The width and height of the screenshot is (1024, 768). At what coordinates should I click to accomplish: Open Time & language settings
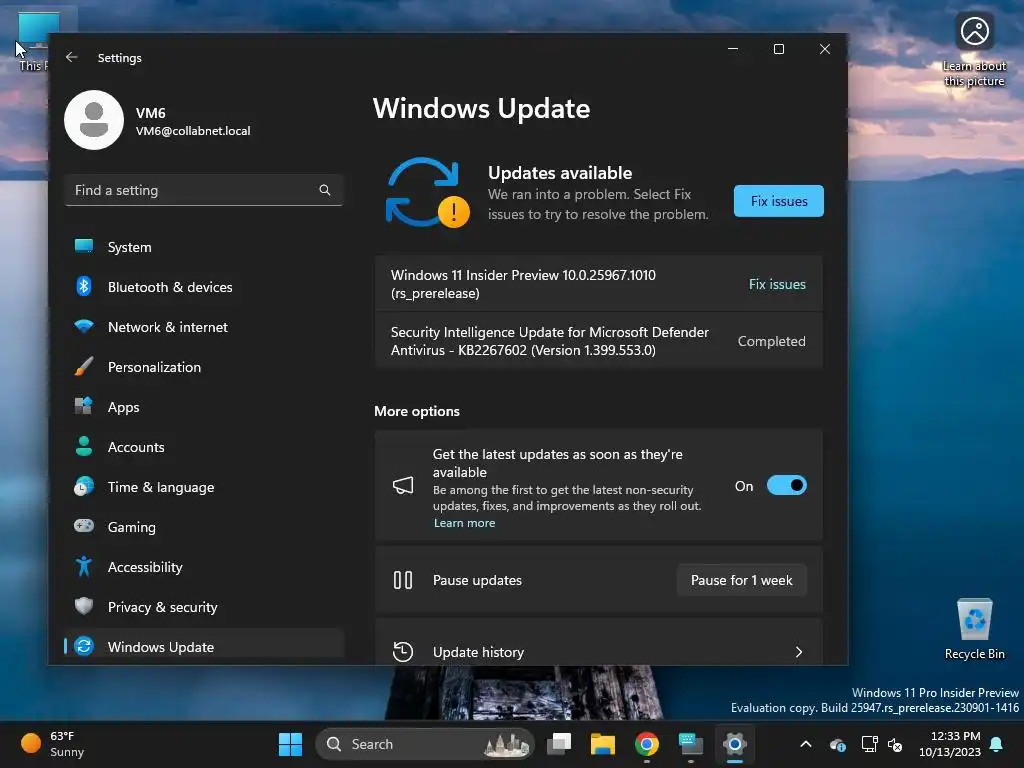click(204, 487)
